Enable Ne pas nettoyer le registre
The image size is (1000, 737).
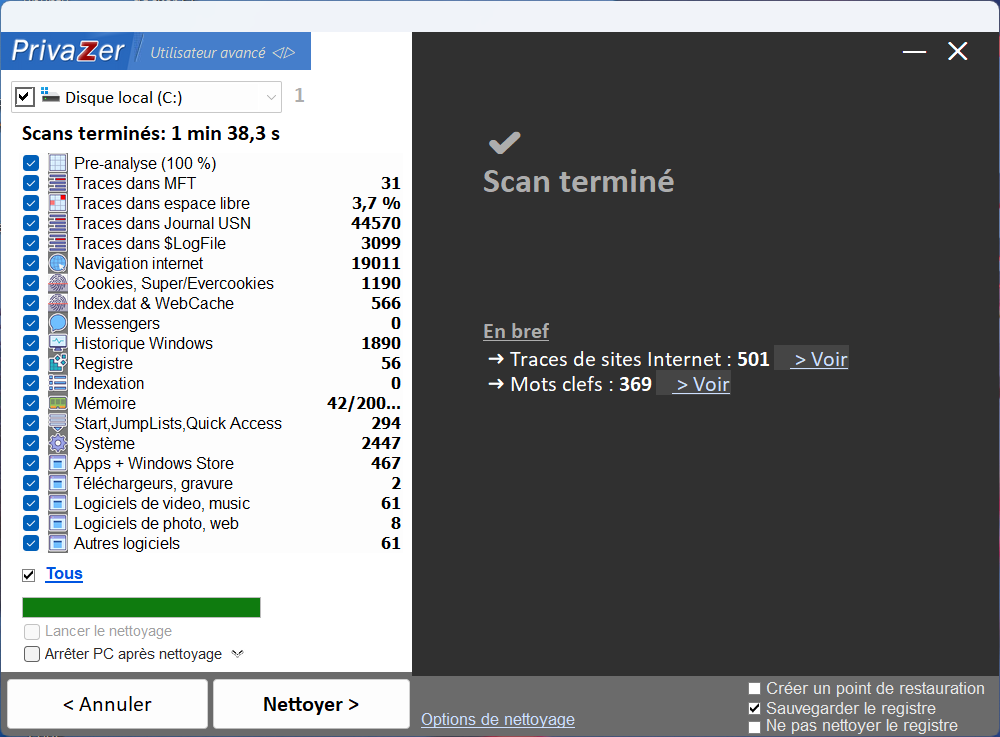pos(754,727)
